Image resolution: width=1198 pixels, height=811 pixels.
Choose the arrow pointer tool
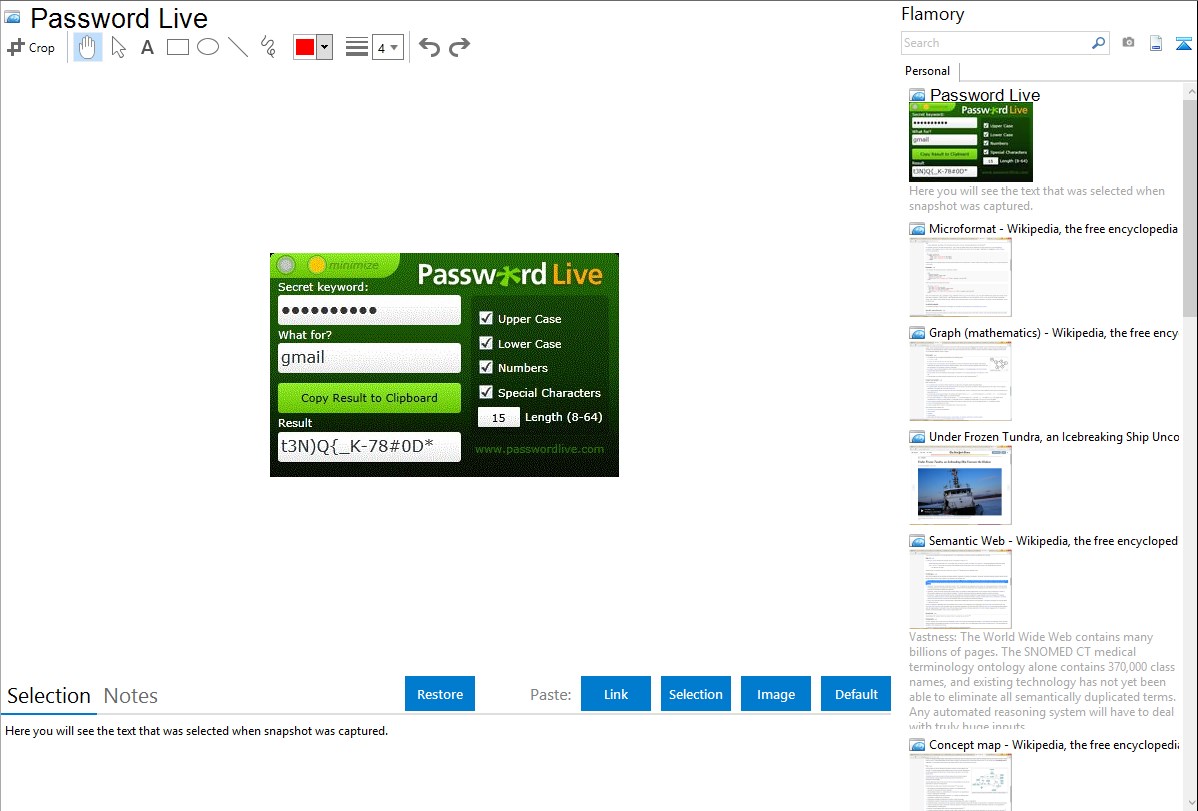pyautogui.click(x=118, y=47)
